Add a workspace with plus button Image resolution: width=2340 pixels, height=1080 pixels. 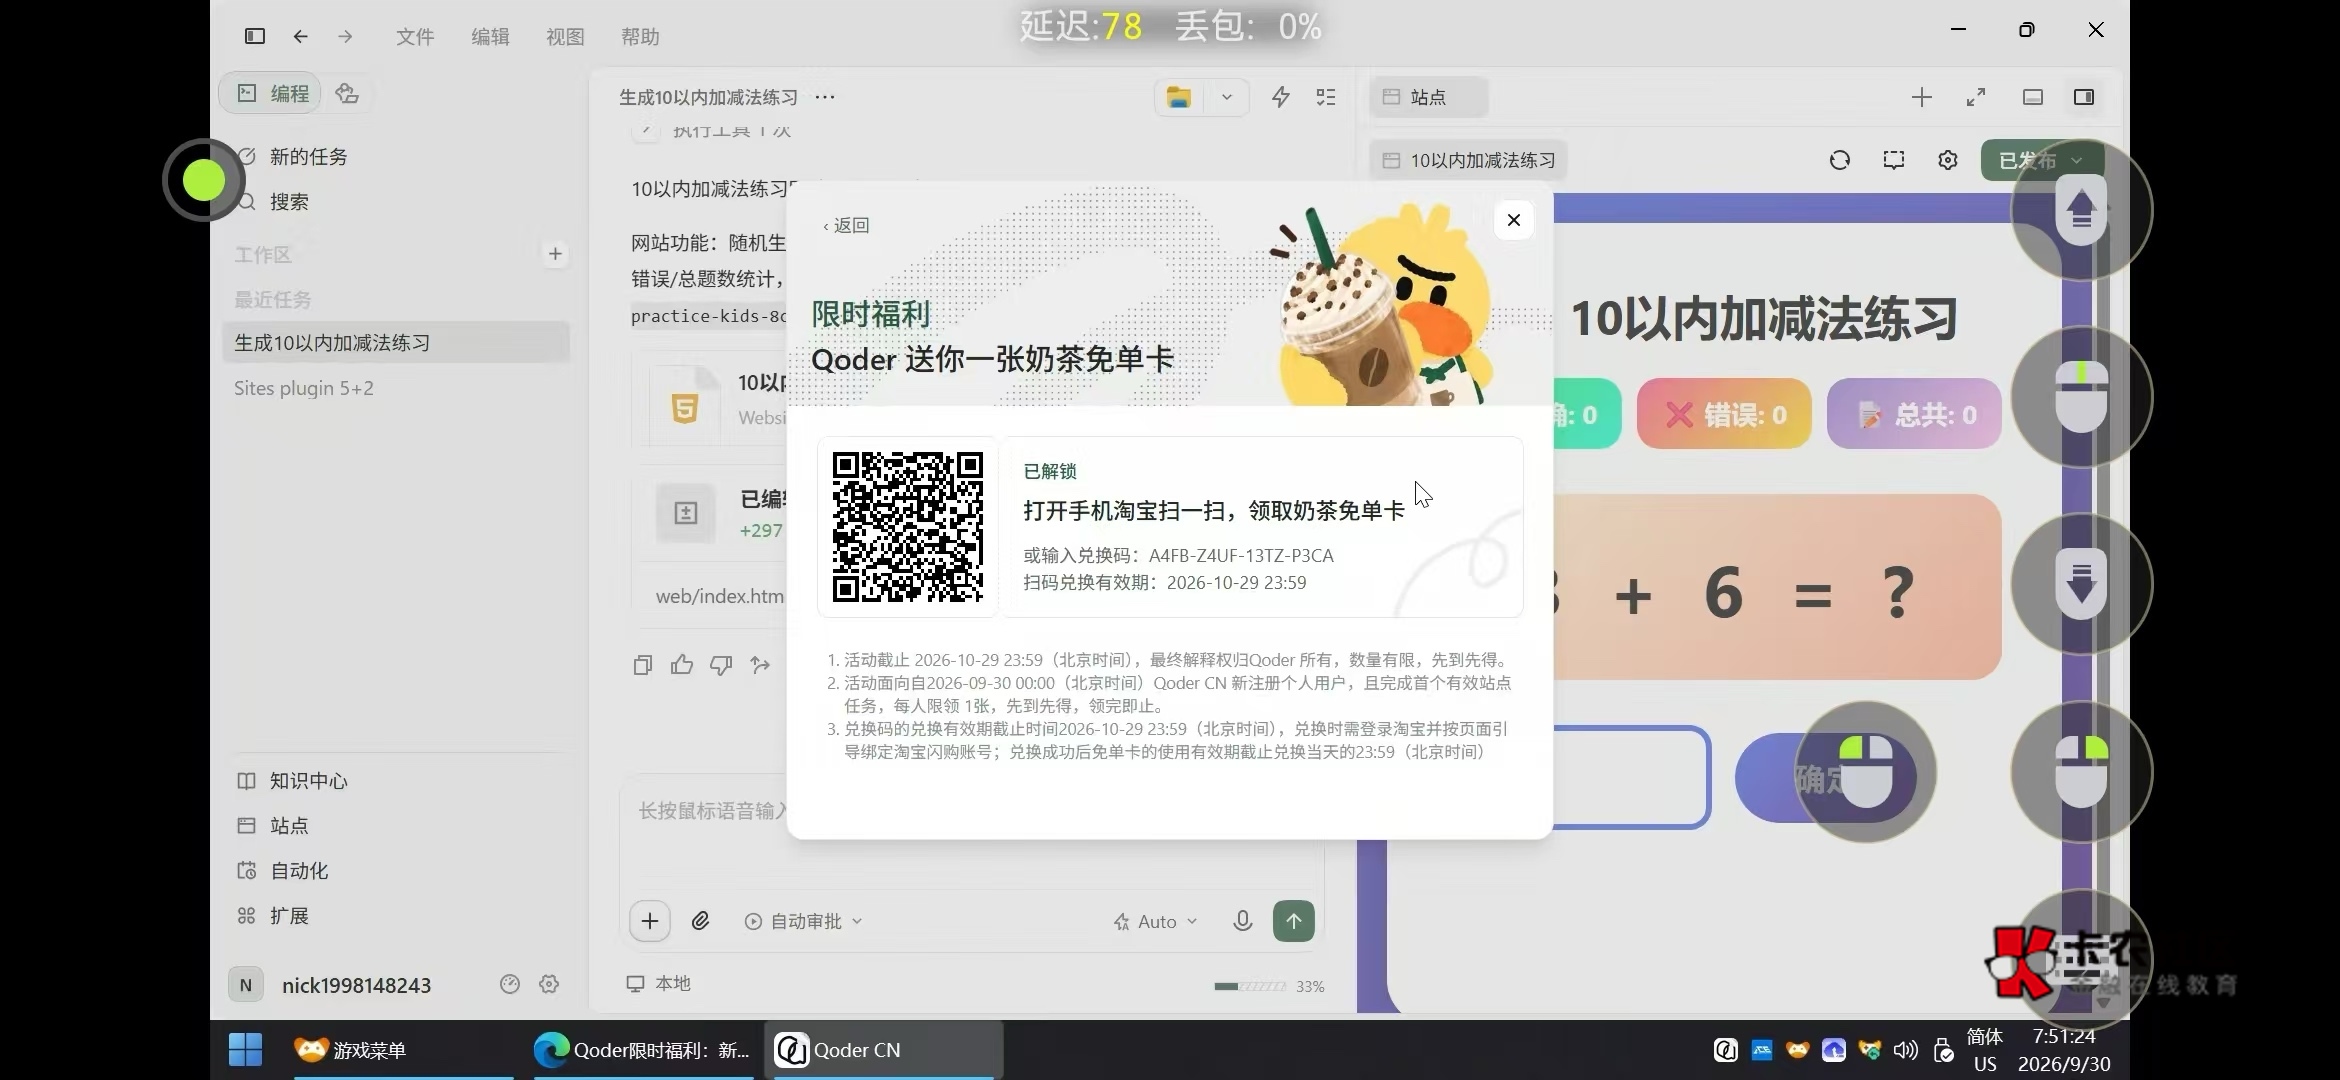click(555, 254)
